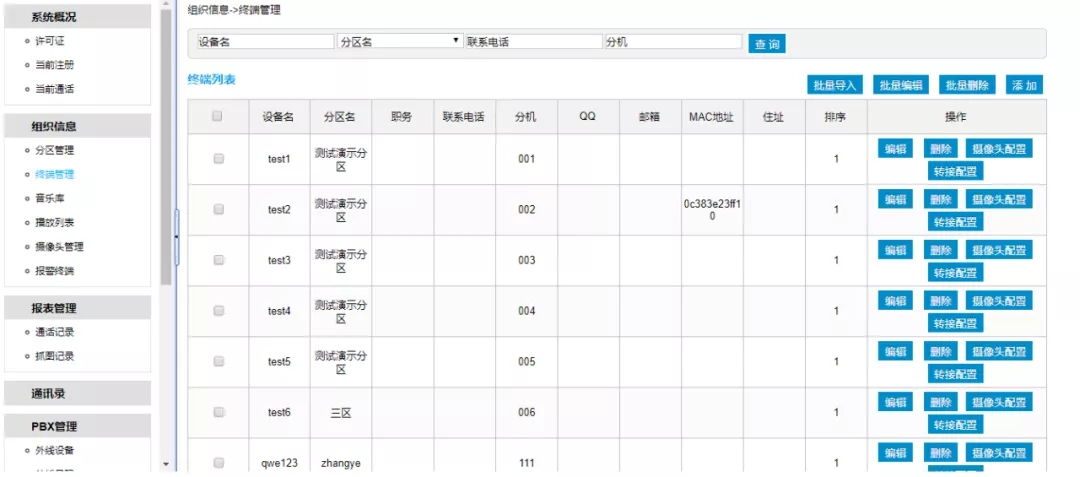Click the 批量编辑 button
This screenshot has height=477, width=1080.
click(x=900, y=85)
